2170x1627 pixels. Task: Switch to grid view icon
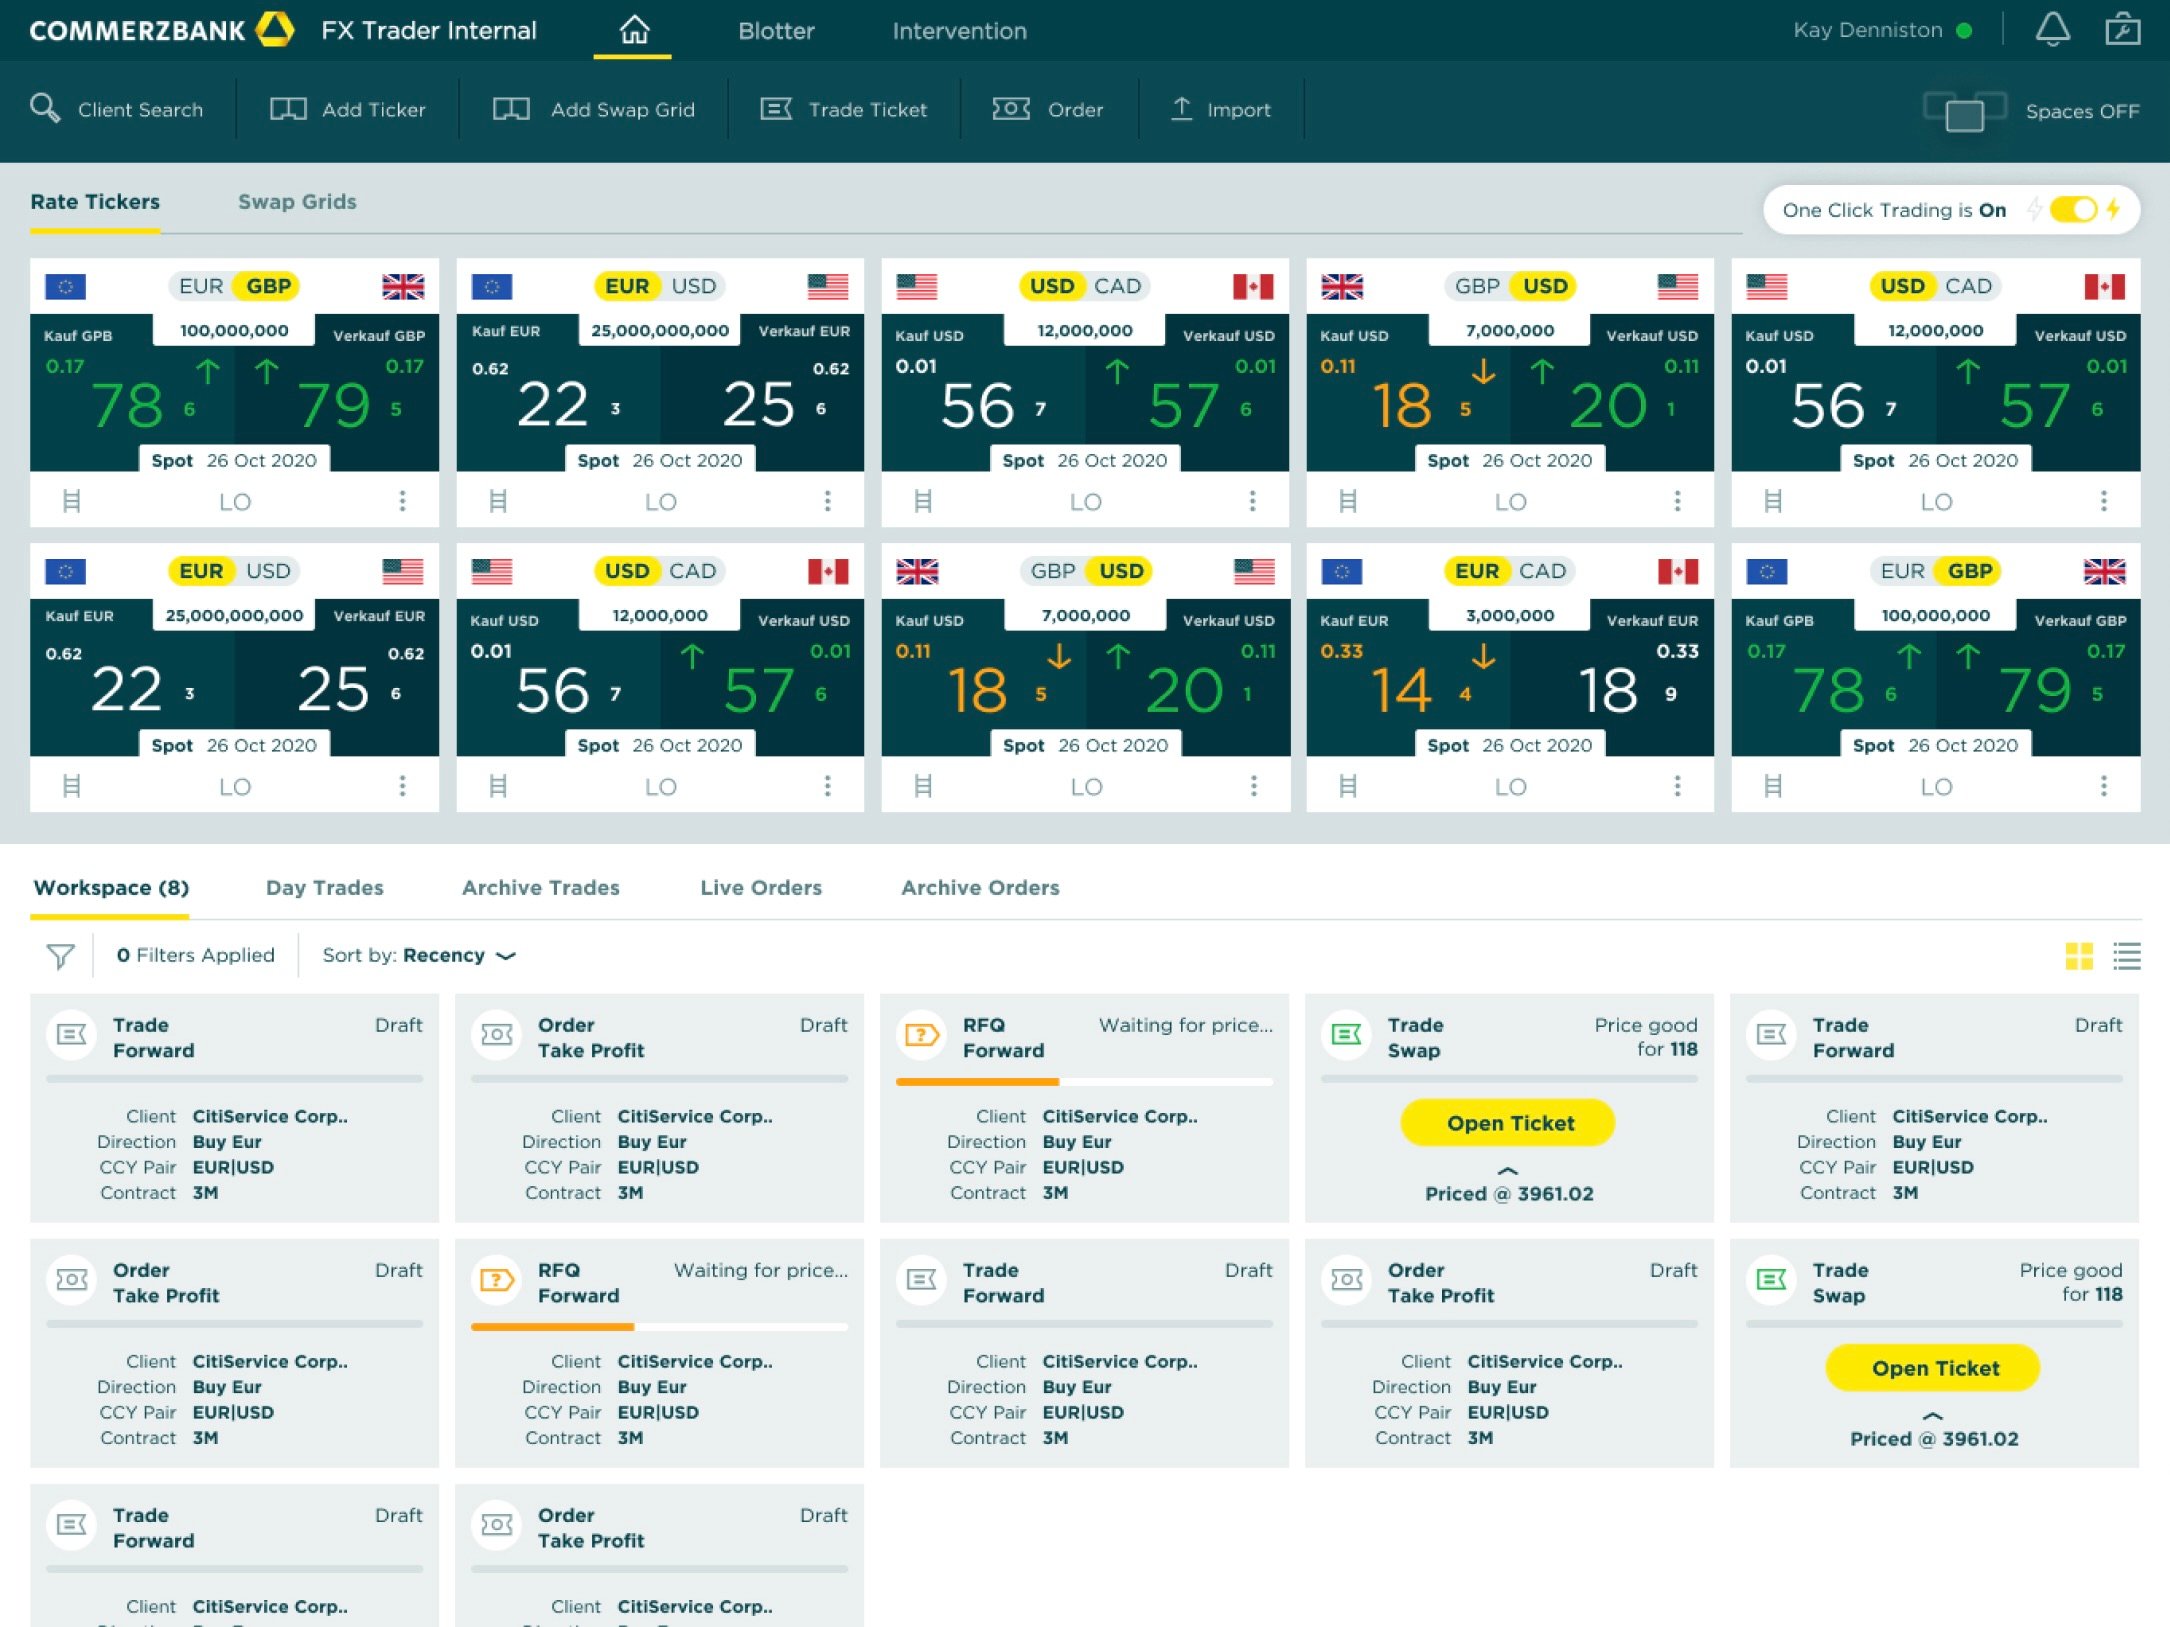pos(2078,956)
